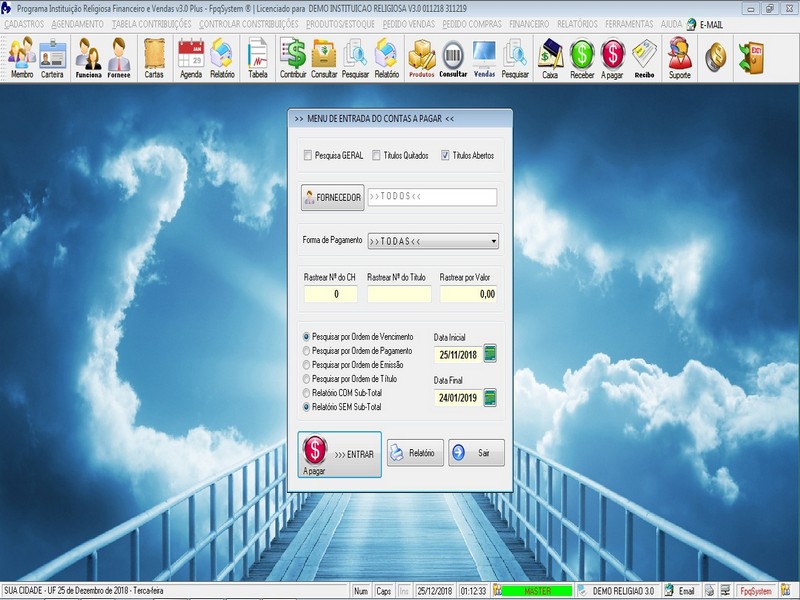
Task: Click the gold coin toolbar icon
Action: pos(716,56)
